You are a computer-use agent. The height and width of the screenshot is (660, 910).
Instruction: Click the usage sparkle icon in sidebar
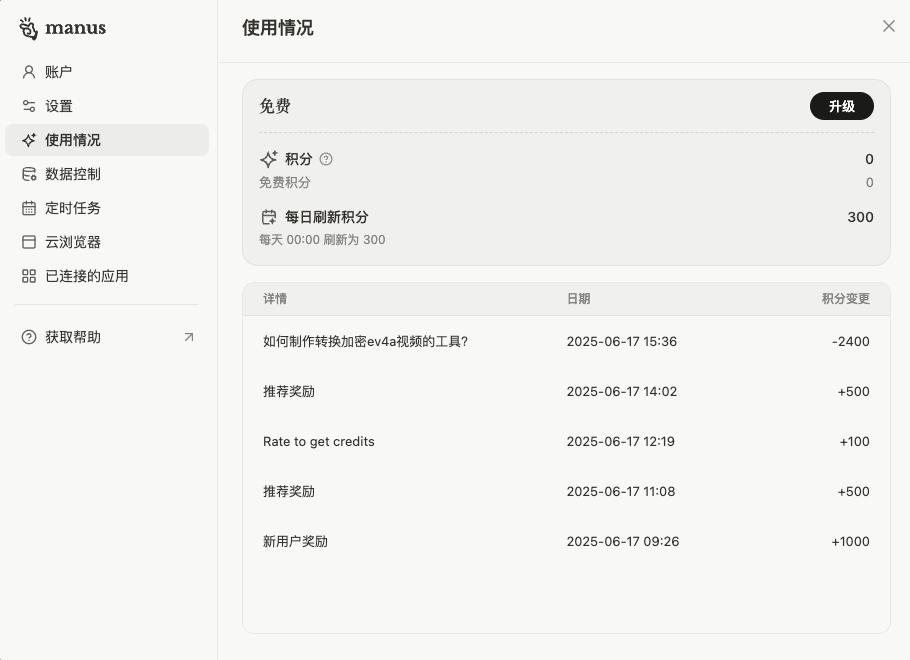pyautogui.click(x=28, y=140)
